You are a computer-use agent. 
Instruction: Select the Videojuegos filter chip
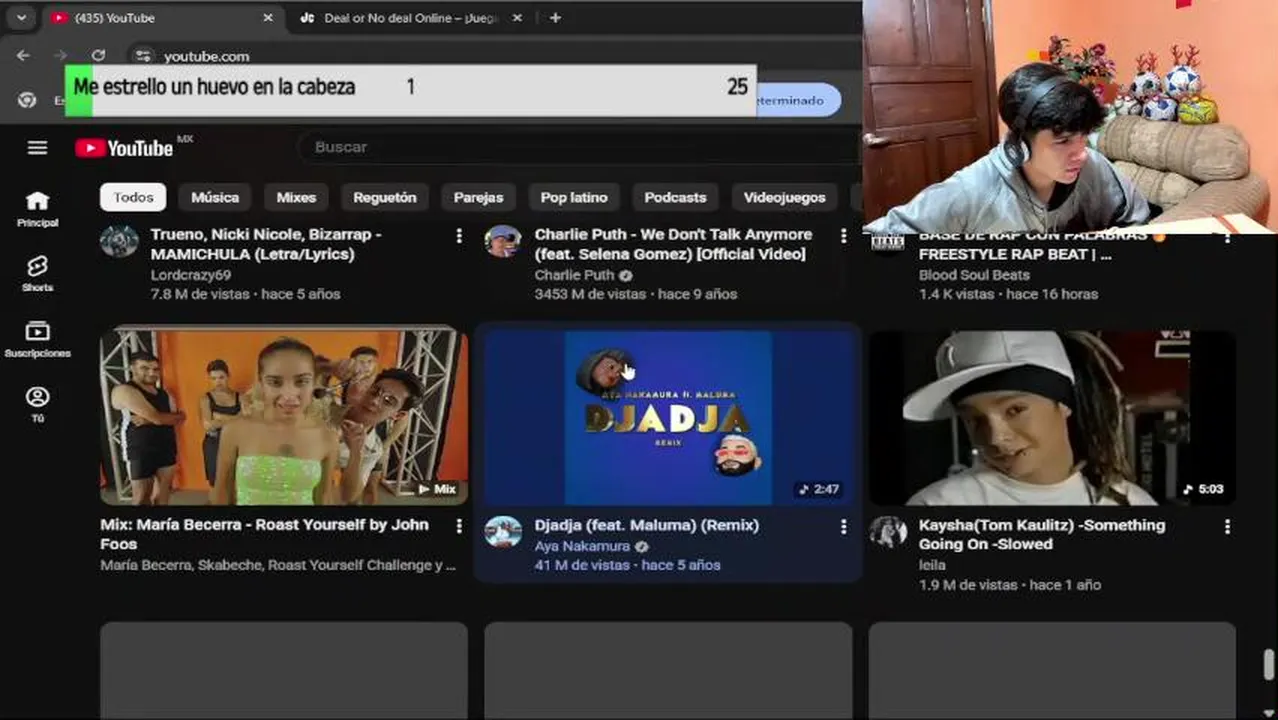coord(785,197)
